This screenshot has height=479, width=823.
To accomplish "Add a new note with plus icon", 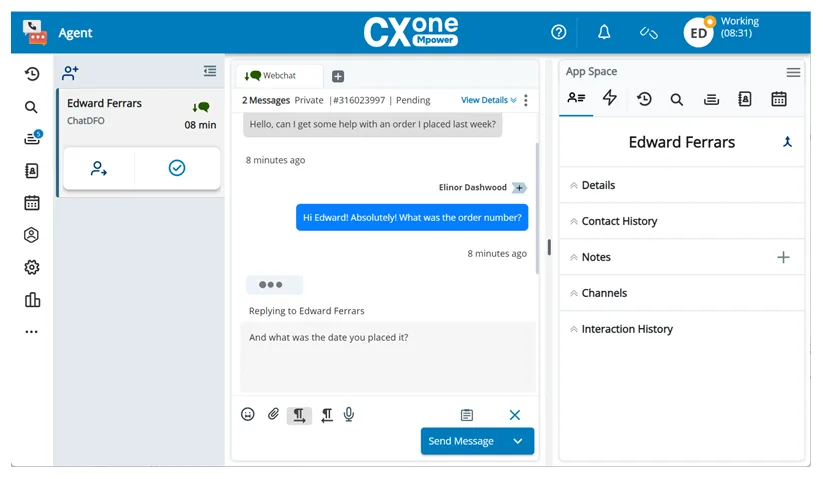I will click(783, 257).
